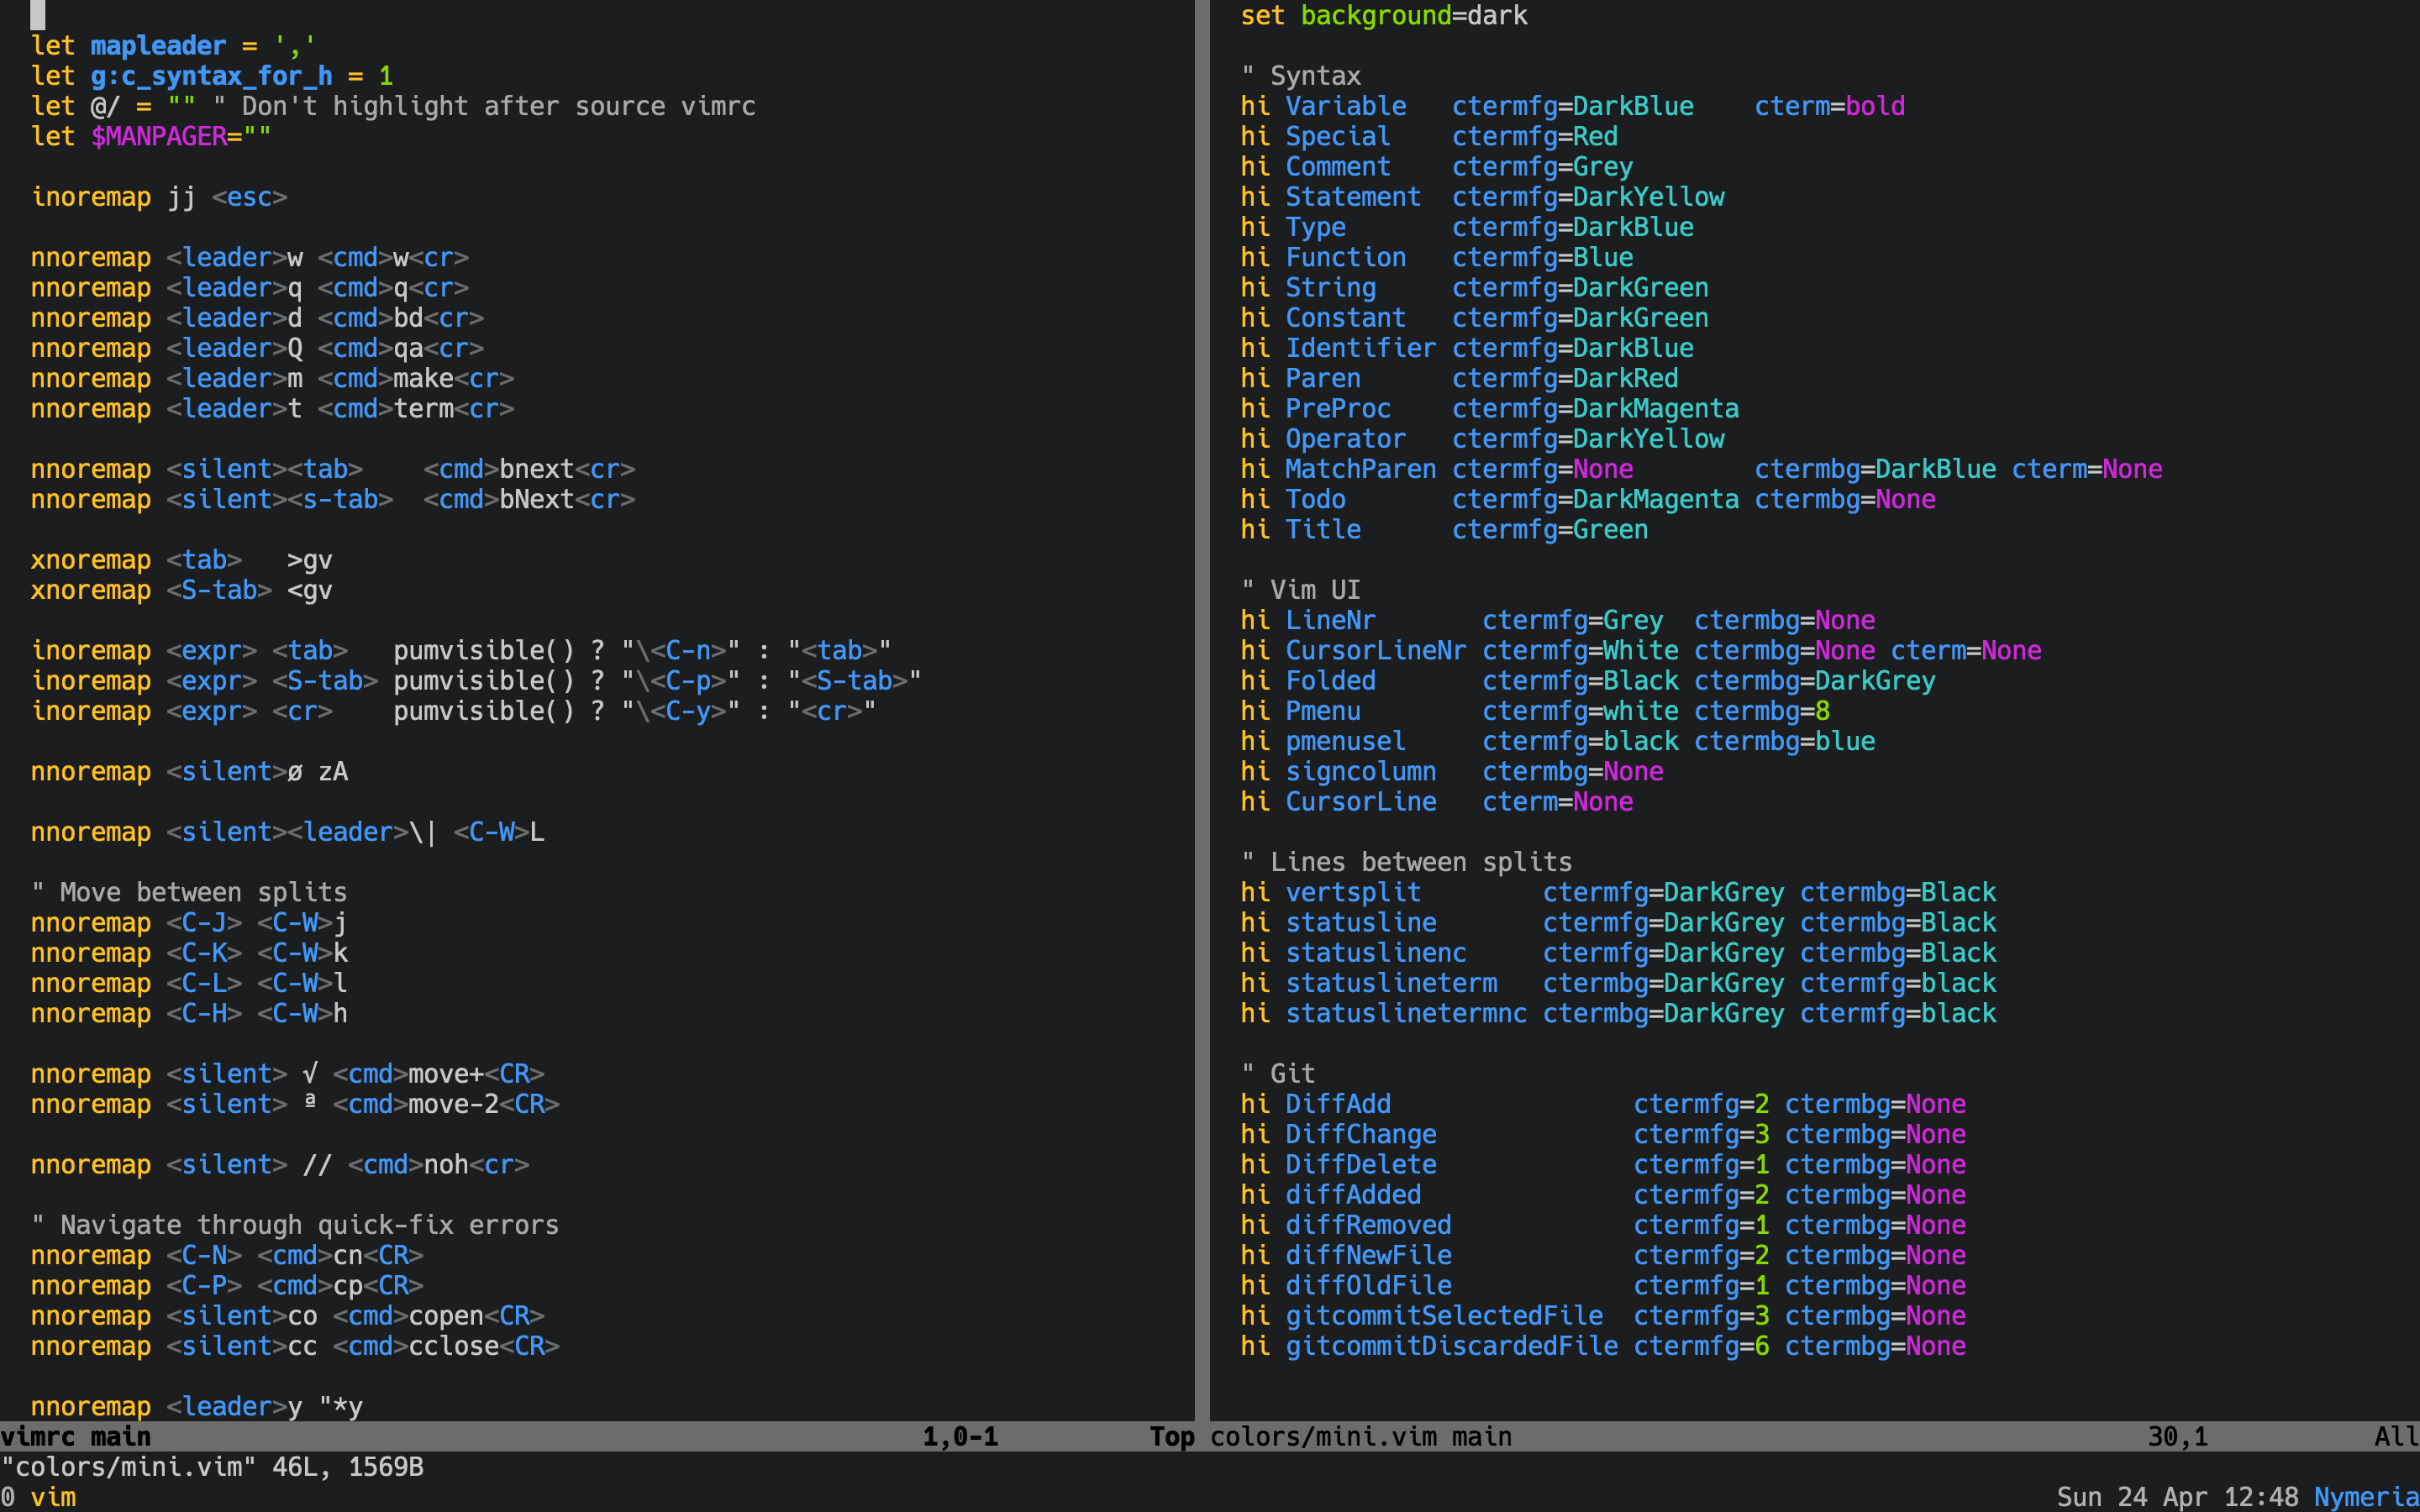
Task: Click 'hi CursorLineNr' highlight line
Action: point(1641,650)
